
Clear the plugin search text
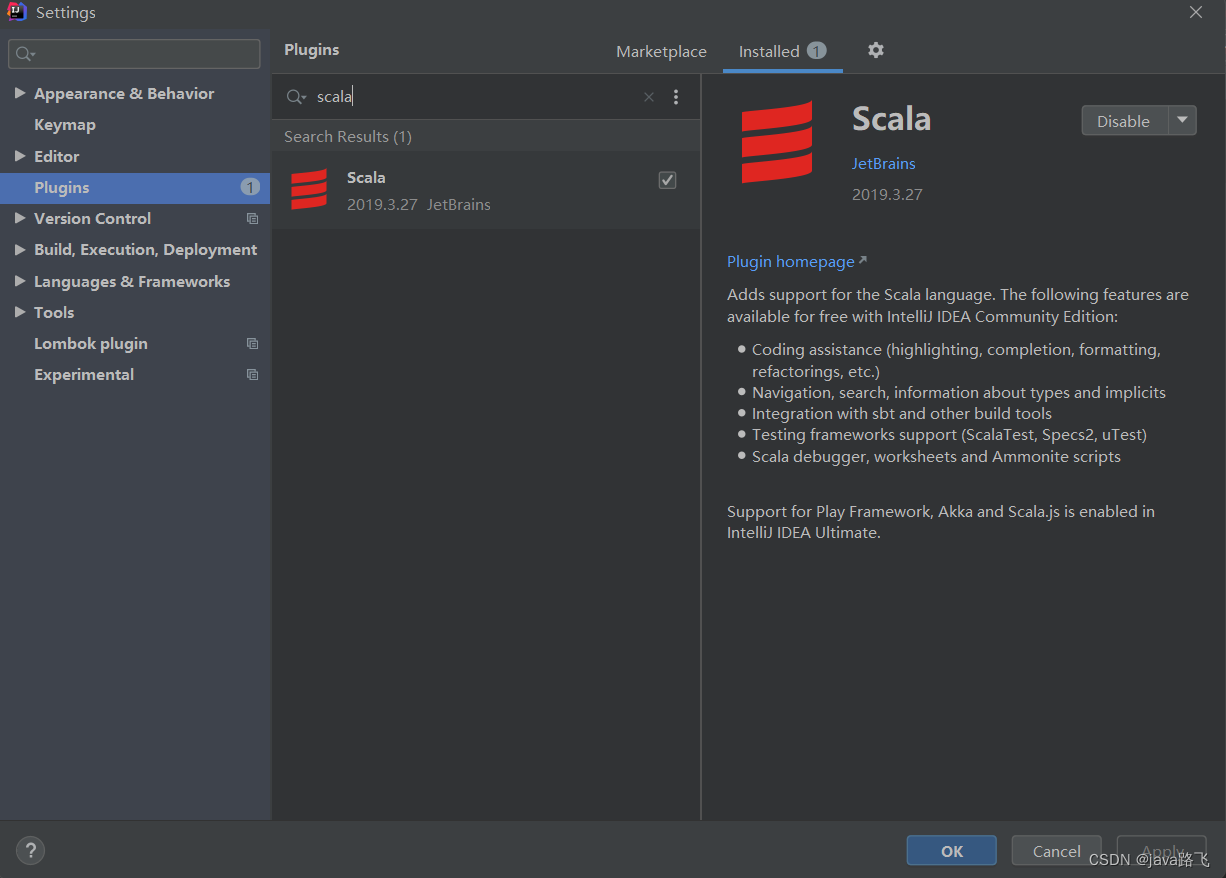click(x=649, y=97)
